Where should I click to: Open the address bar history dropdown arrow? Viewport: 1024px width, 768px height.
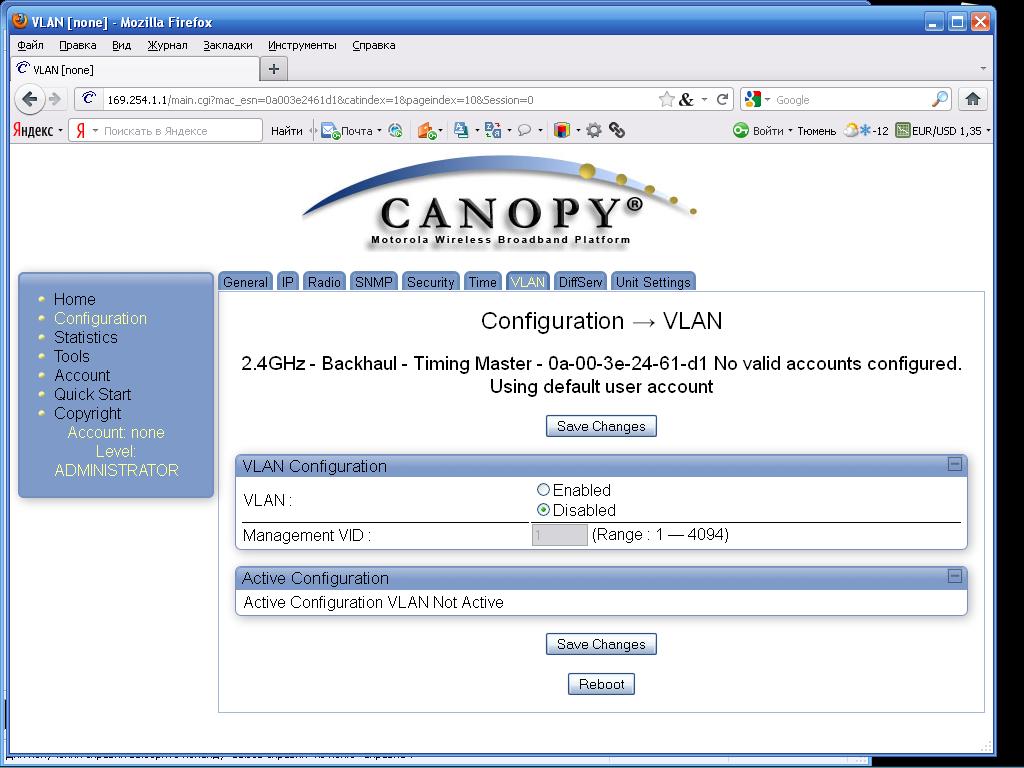click(704, 99)
